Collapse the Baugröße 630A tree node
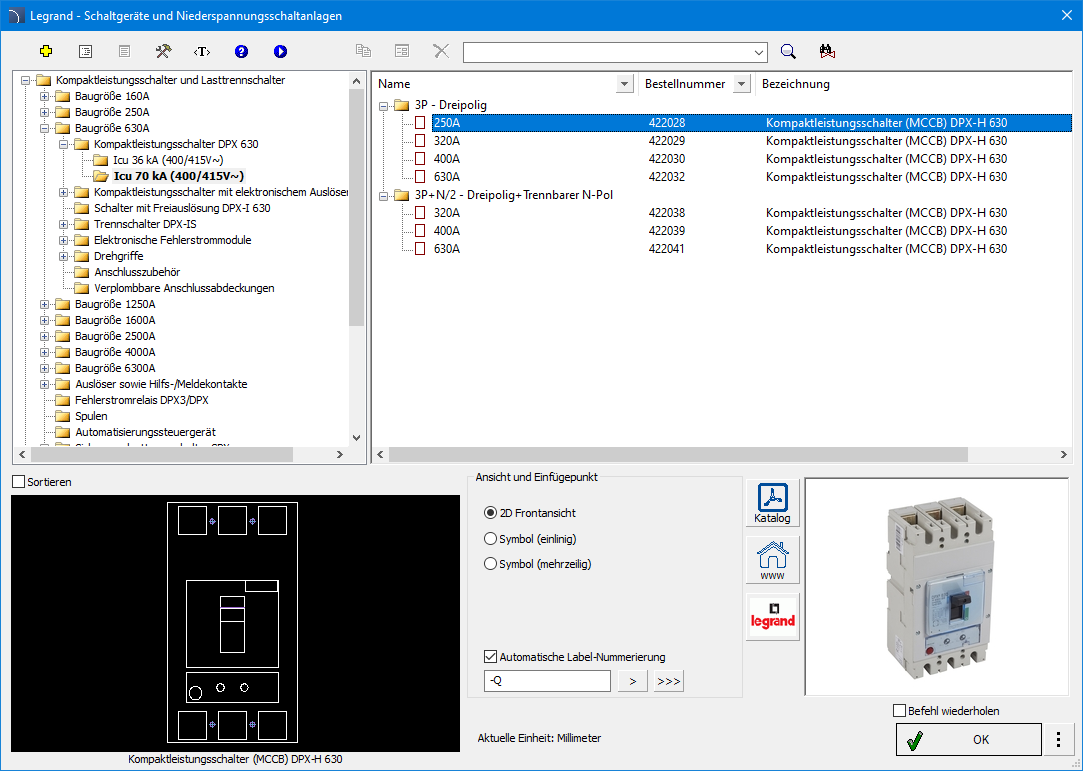Image resolution: width=1083 pixels, height=771 pixels. (44, 128)
